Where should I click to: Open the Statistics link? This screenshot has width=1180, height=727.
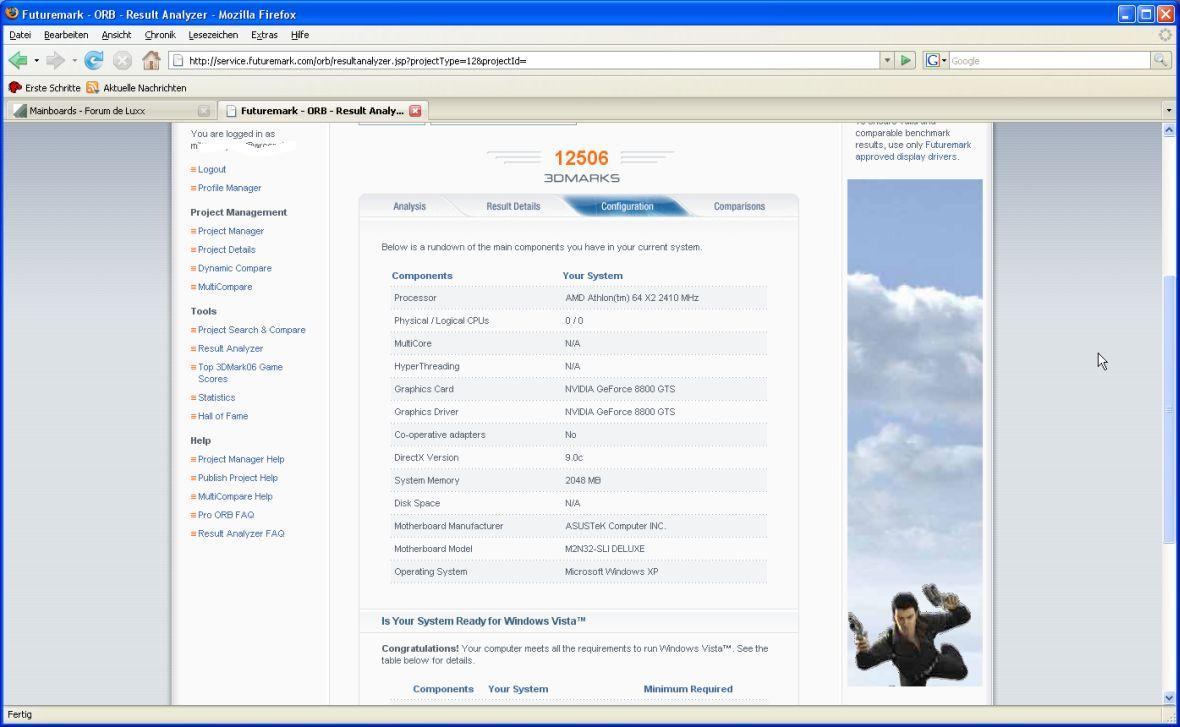tap(216, 397)
